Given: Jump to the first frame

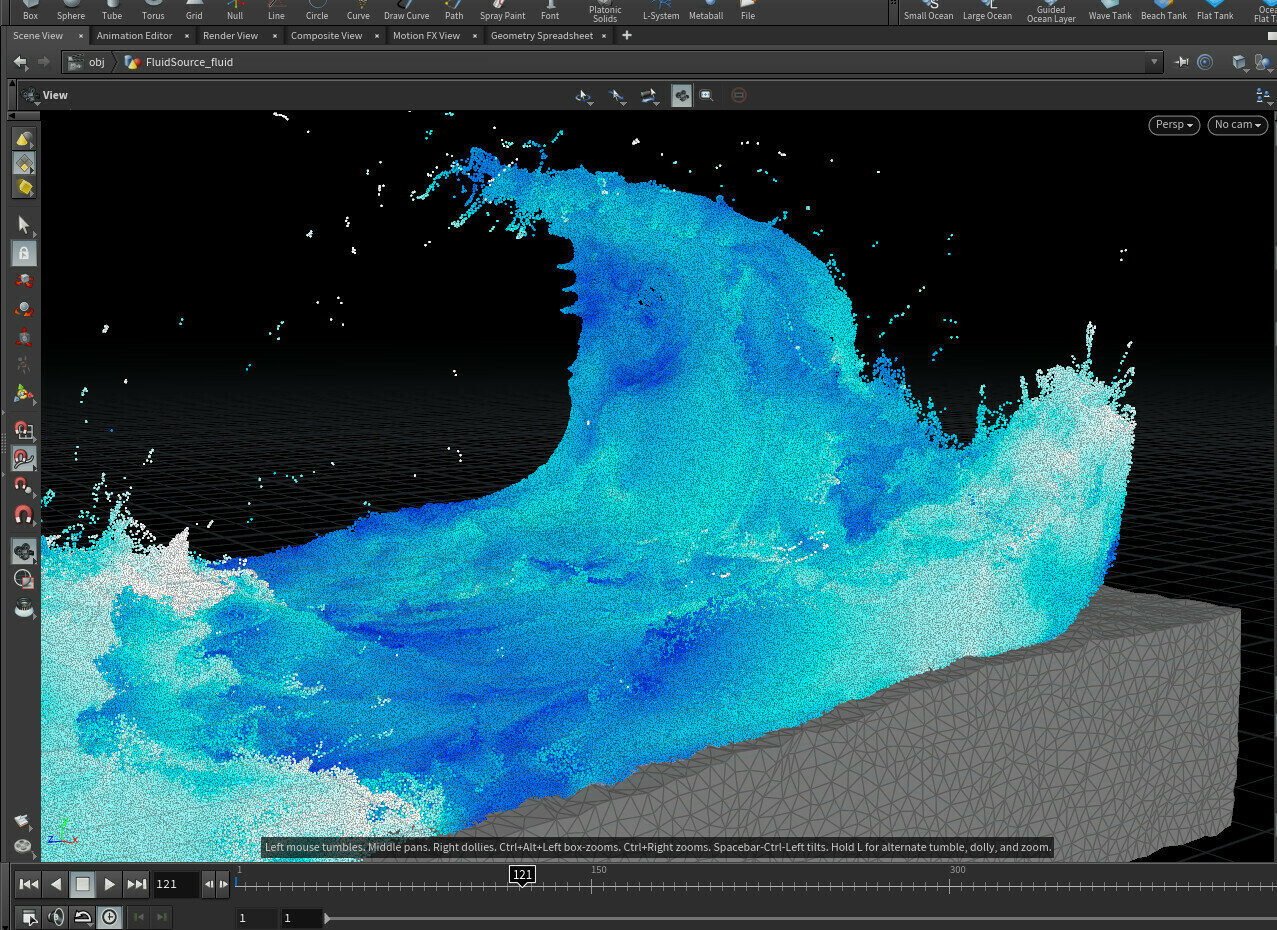Looking at the screenshot, I should pos(29,884).
